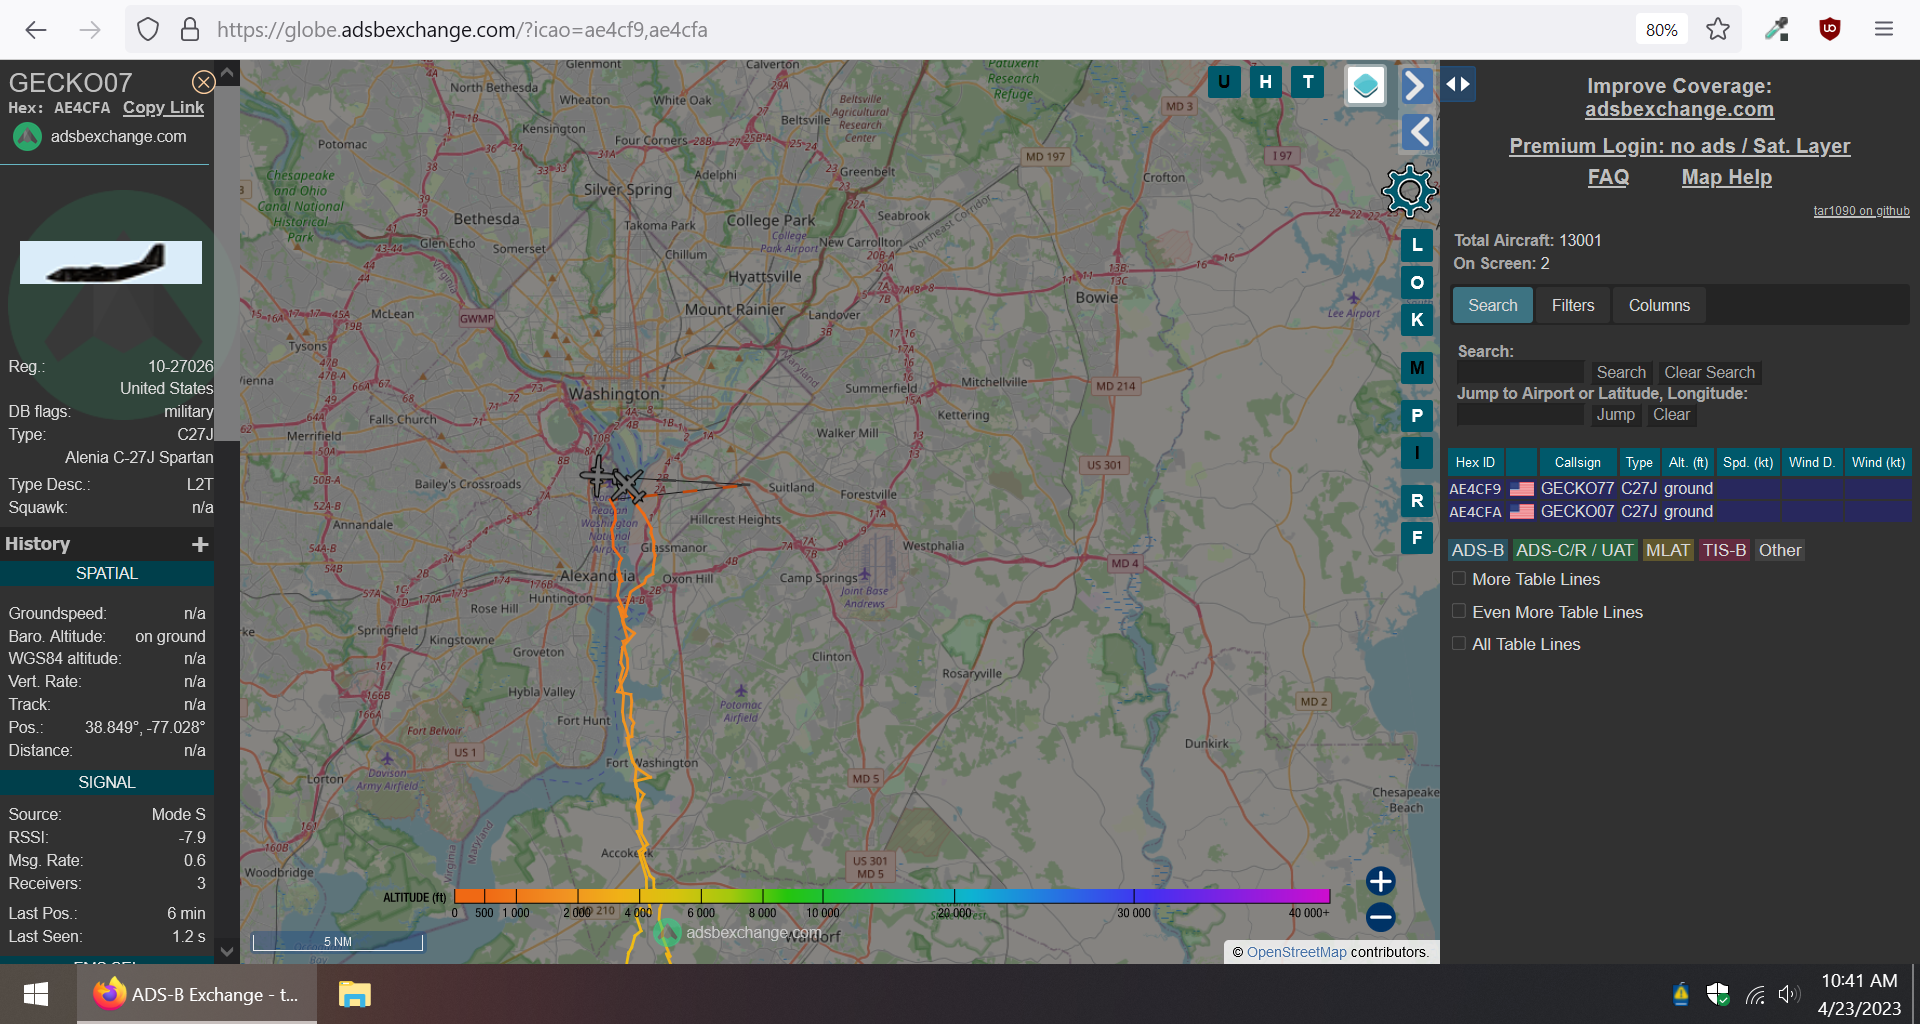This screenshot has height=1024, width=1920.
Task: Click the Search text input field
Action: coord(1520,373)
